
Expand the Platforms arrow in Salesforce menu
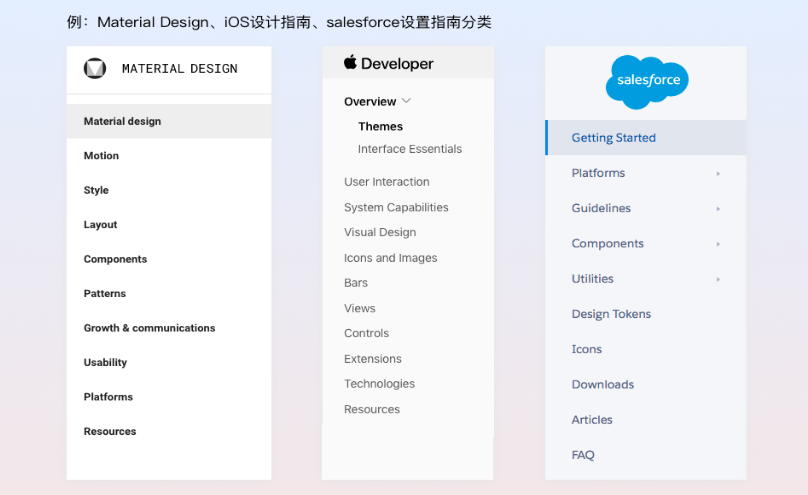pos(718,174)
